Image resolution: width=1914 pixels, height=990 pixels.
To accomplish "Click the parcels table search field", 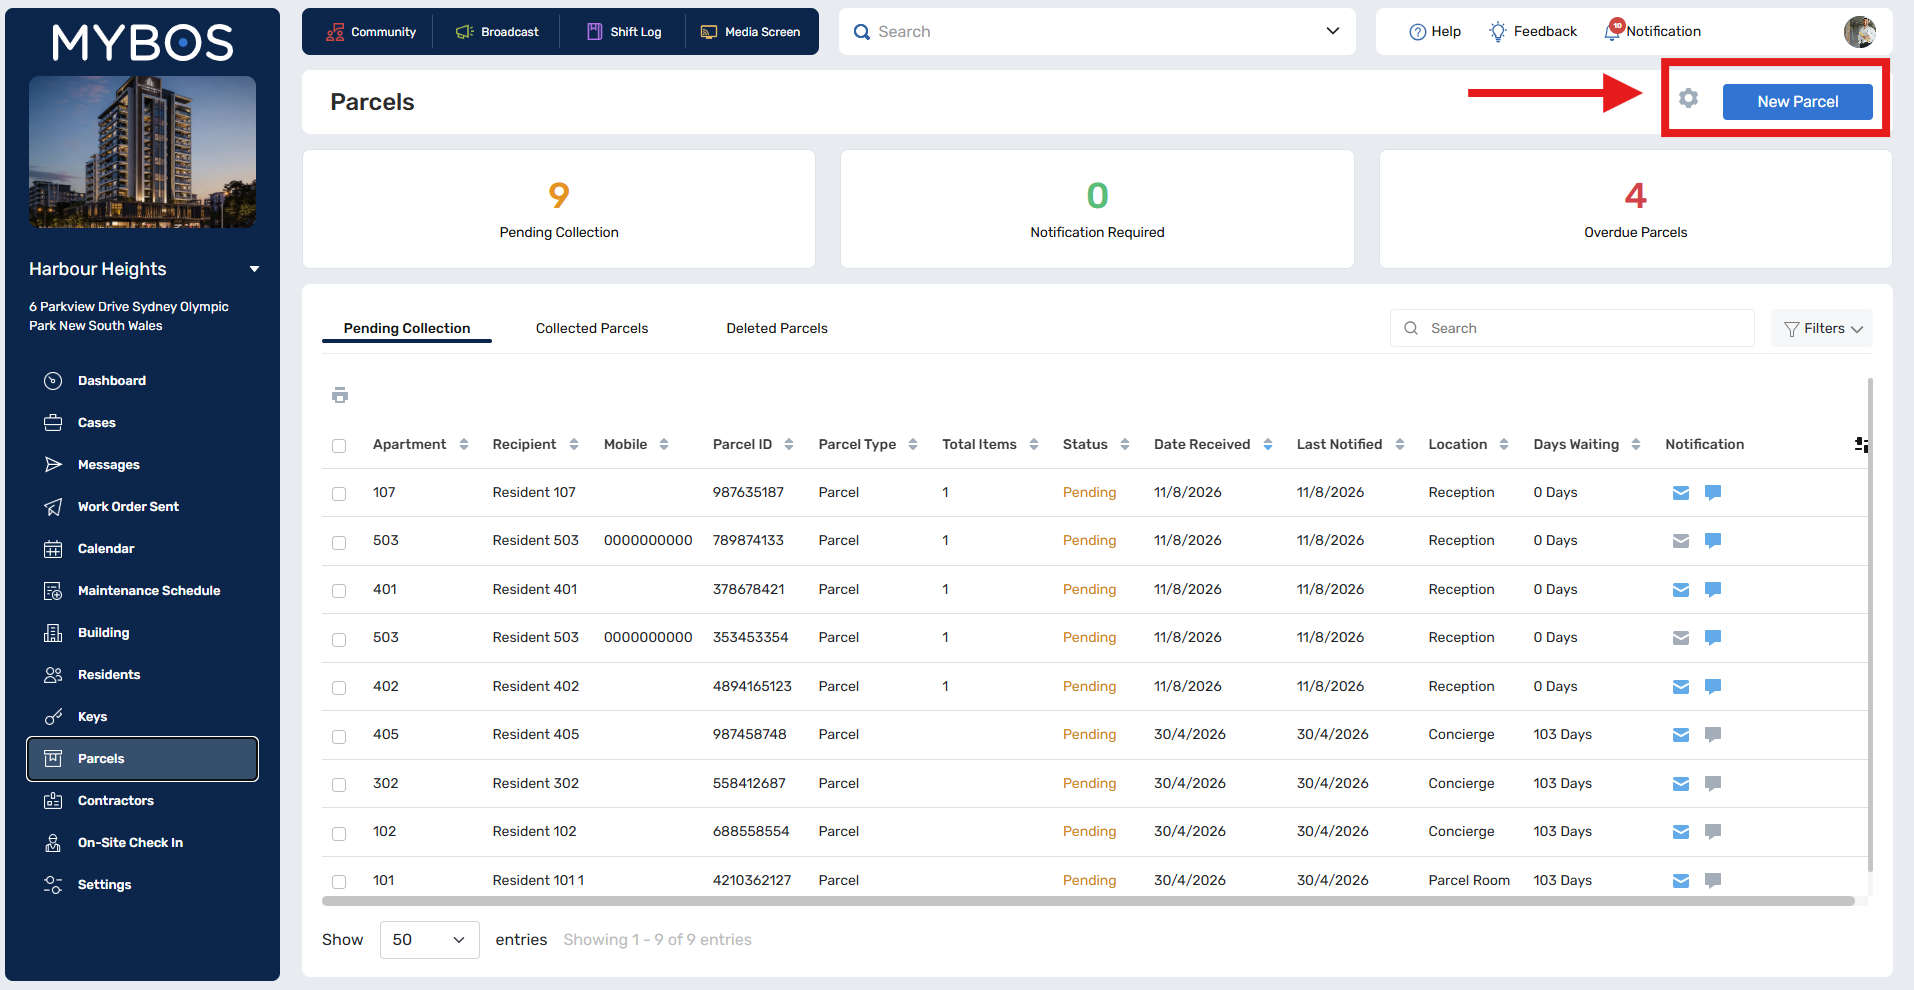I will 1572,328.
